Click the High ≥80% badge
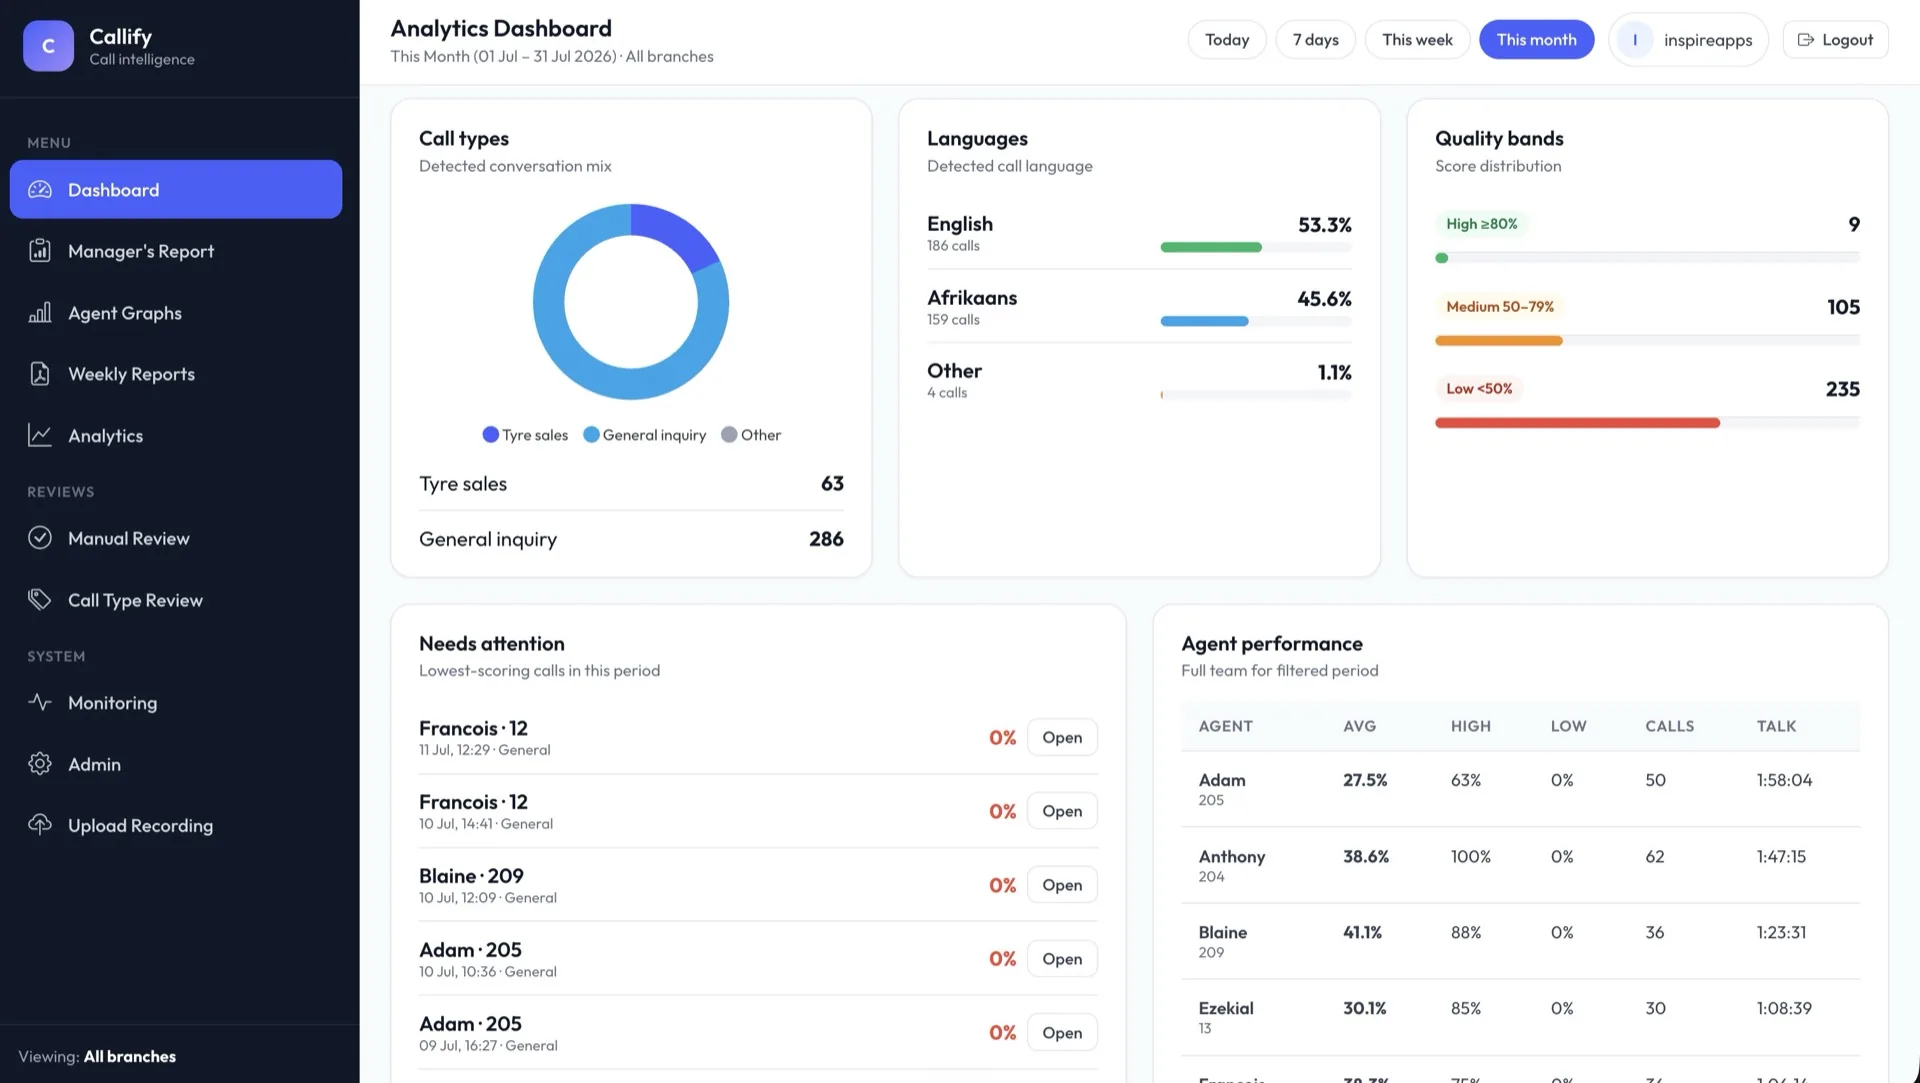This screenshot has width=1920, height=1083. click(1481, 224)
